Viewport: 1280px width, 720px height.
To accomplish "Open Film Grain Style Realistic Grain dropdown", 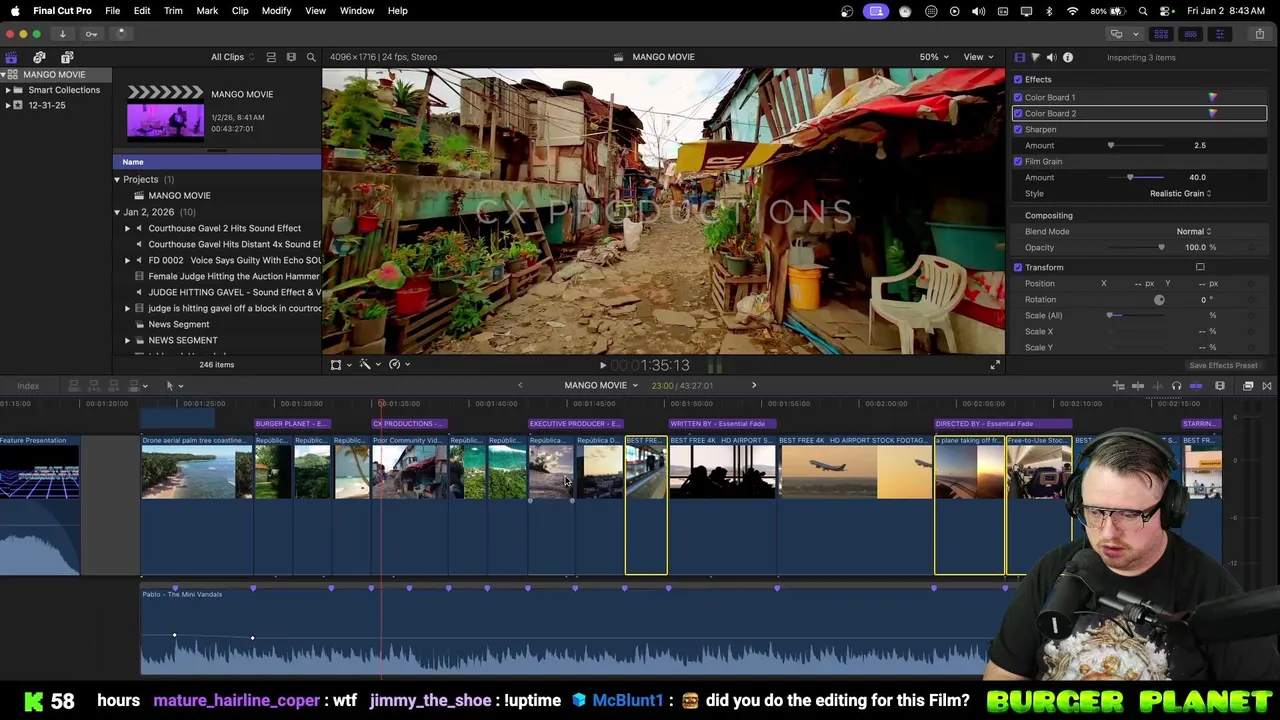I will [1180, 193].
